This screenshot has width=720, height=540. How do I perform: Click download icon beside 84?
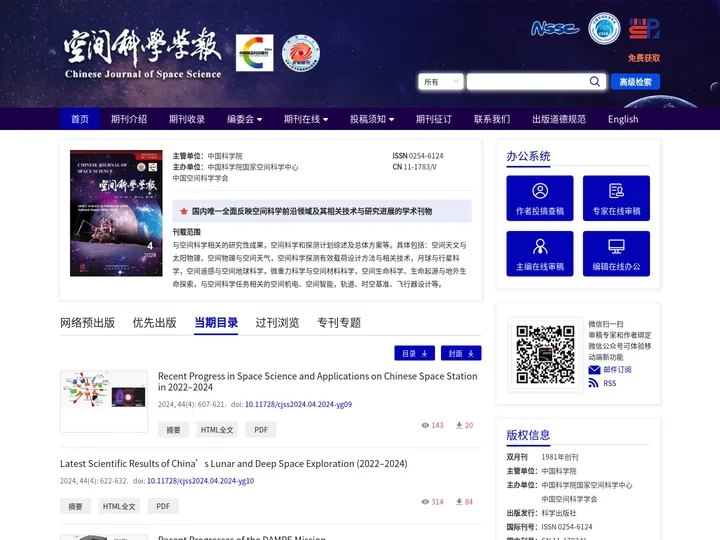(459, 502)
